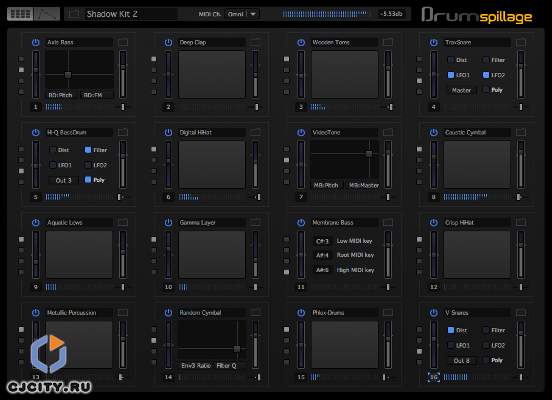
Task: Open the MB:Master axis assignment on VideoTone
Action: click(x=364, y=185)
